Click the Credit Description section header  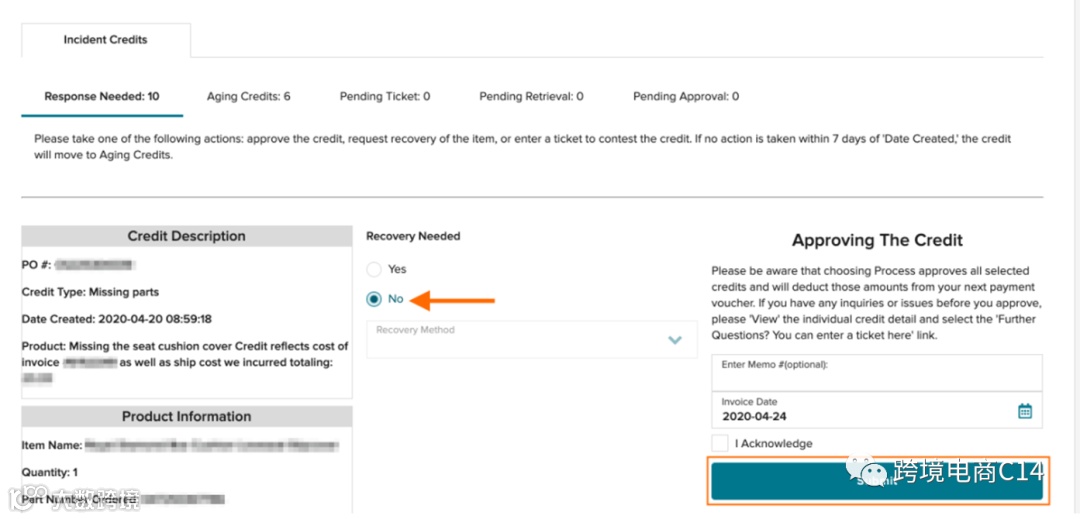click(186, 237)
